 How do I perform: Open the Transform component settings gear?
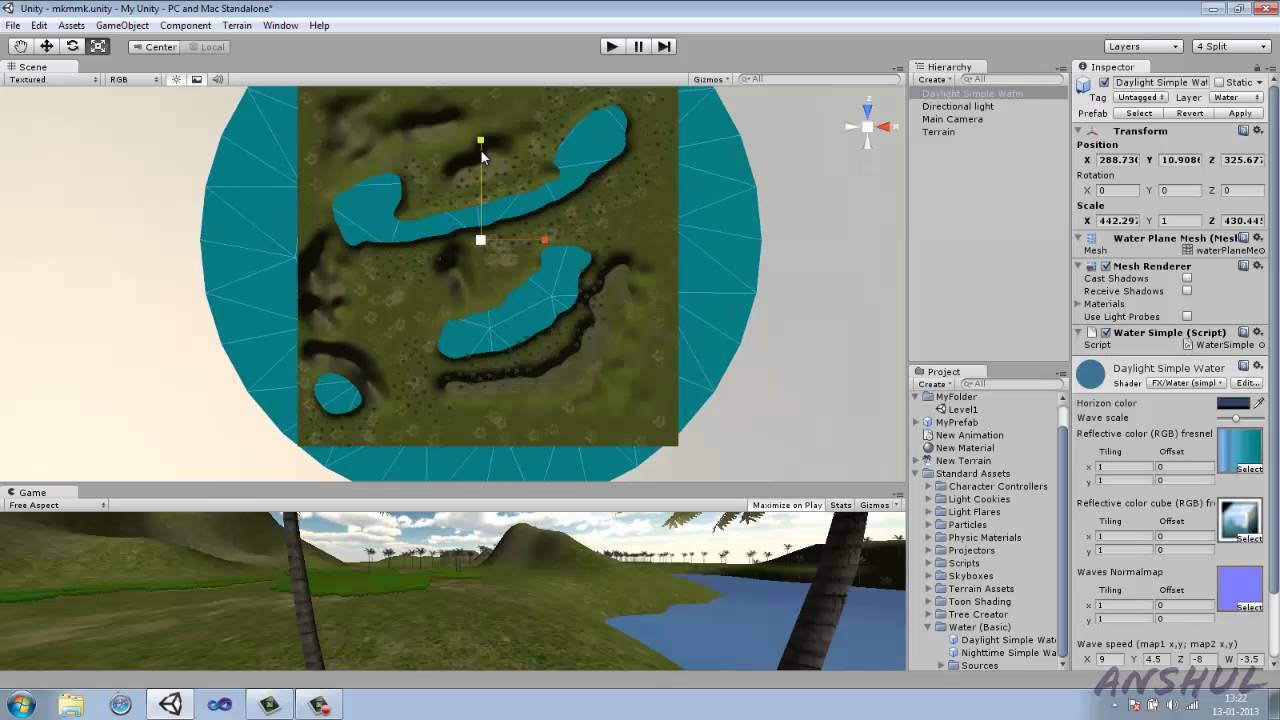[1258, 131]
